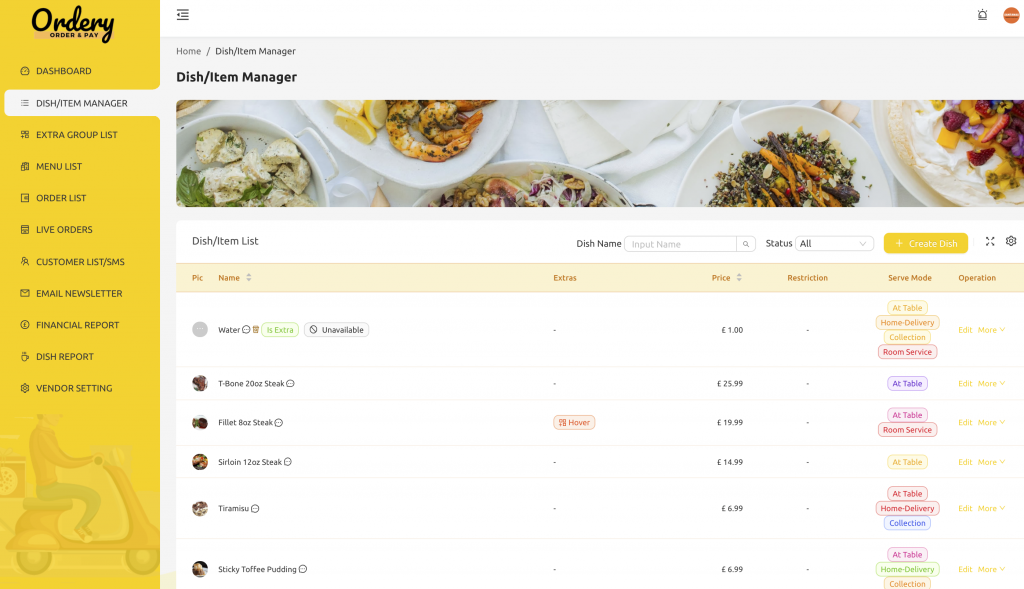Expand More options for T-Bone 20oz Steak
The height and width of the screenshot is (589, 1024).
click(991, 384)
